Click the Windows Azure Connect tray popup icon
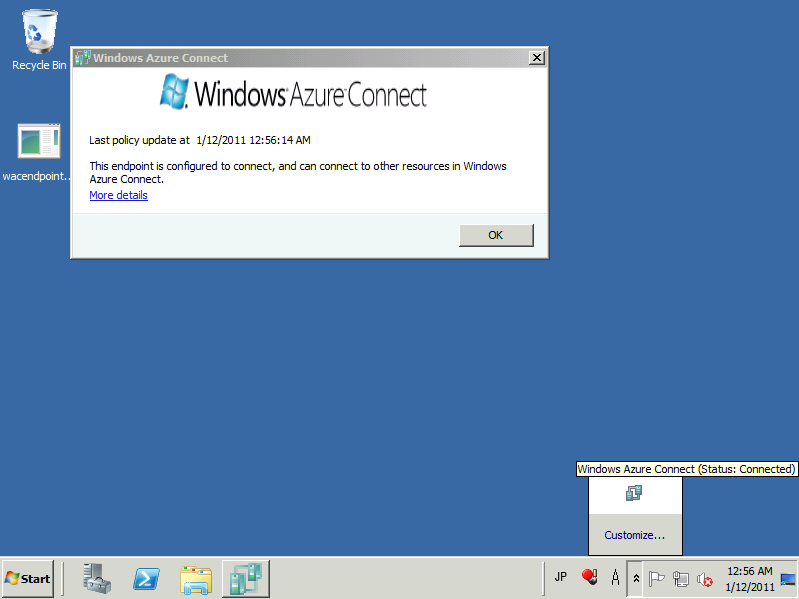The width and height of the screenshot is (799, 599). 634,493
